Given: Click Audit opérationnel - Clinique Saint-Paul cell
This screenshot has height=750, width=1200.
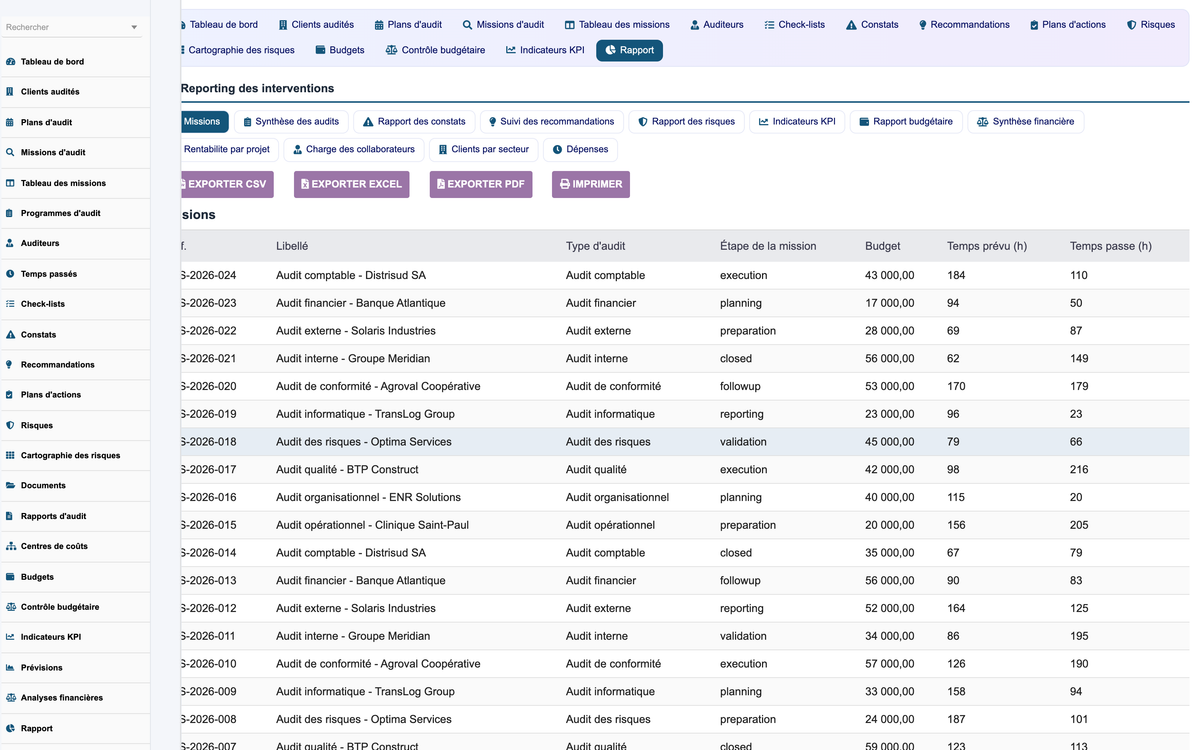Looking at the screenshot, I should pyautogui.click(x=372, y=525).
